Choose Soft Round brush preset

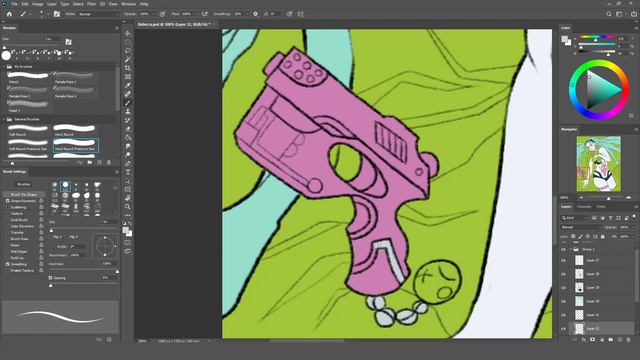click(x=28, y=130)
